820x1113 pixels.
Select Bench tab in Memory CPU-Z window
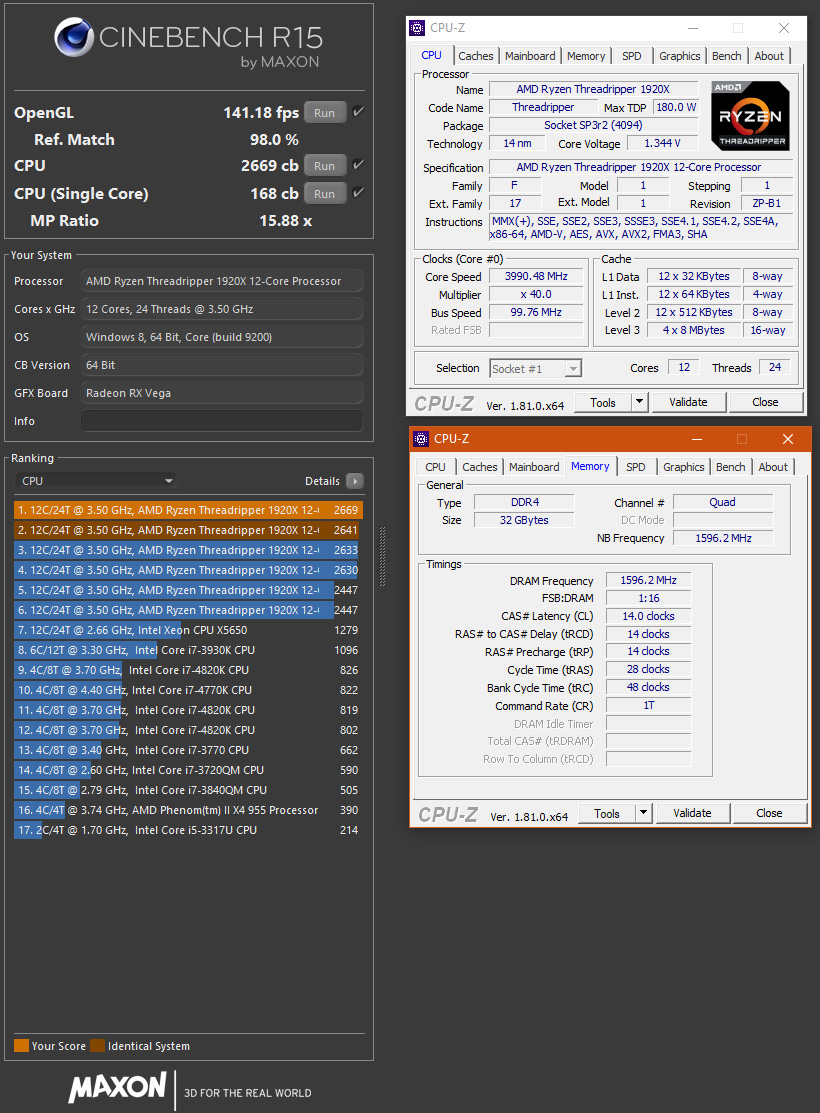click(731, 467)
